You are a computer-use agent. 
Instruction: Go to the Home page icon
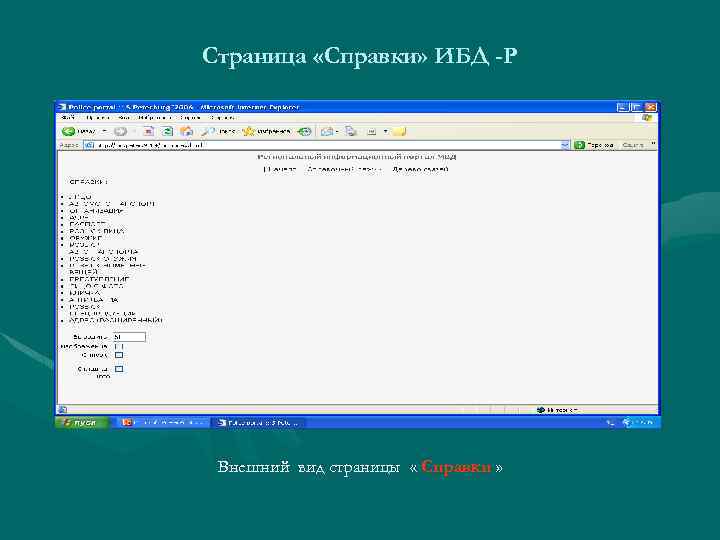186,131
